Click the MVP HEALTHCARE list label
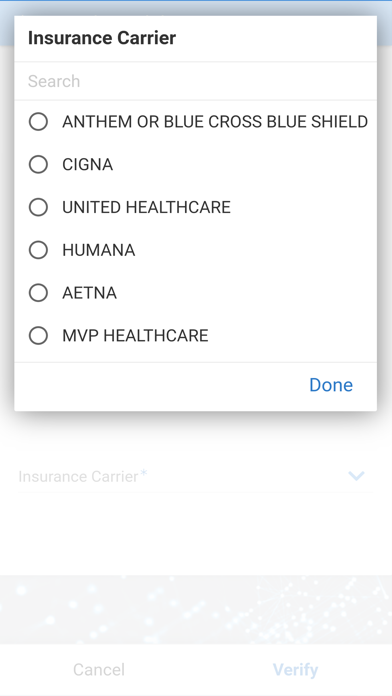 pos(135,336)
